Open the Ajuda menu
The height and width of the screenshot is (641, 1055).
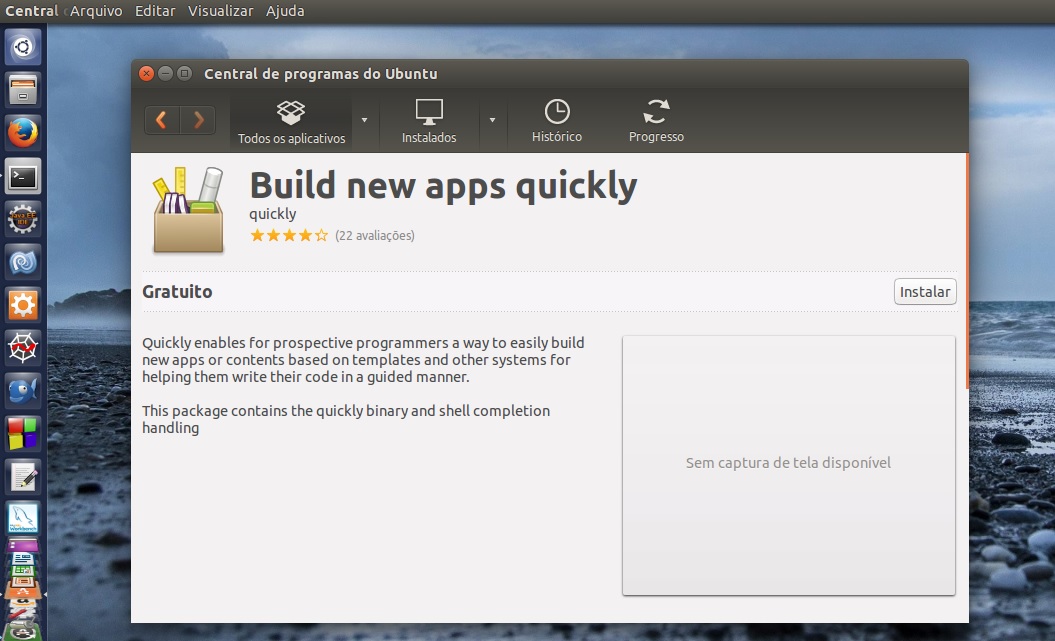[285, 11]
